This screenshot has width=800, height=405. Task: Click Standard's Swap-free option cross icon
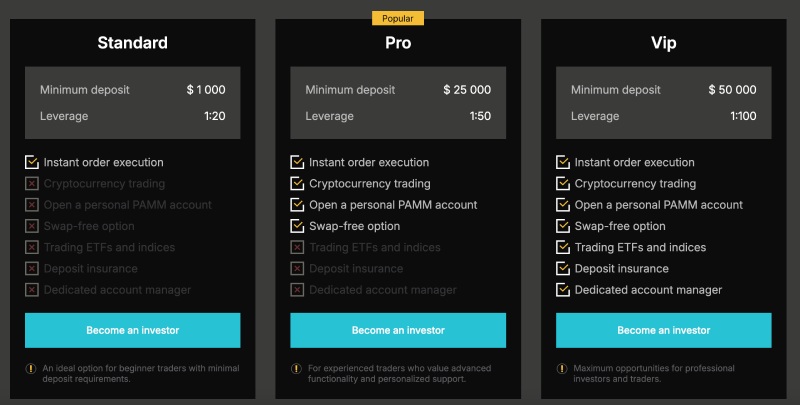[x=32, y=226]
